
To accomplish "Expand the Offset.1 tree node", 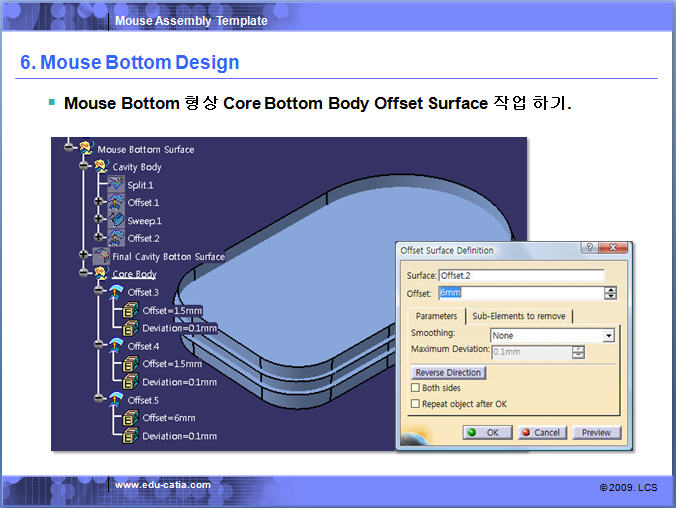I will pos(98,202).
